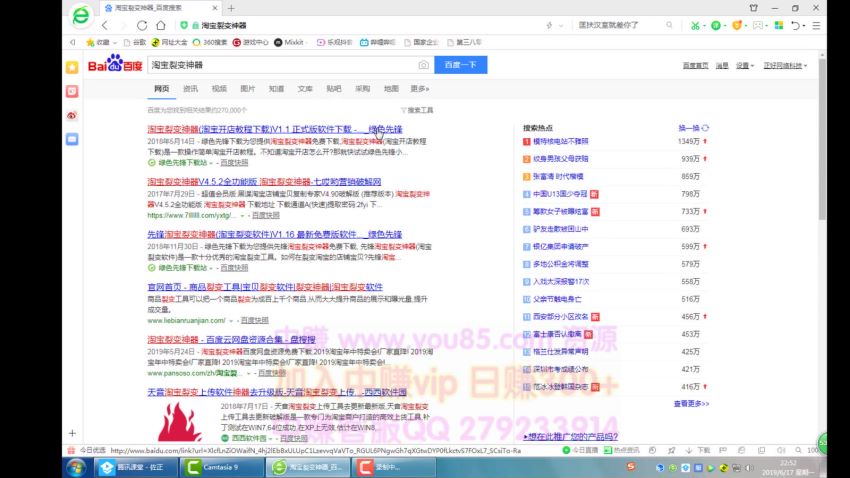Open result 淘宝裂变神器V4.5.2全功能版
Viewport: 850px width, 478px height.
pos(264,182)
